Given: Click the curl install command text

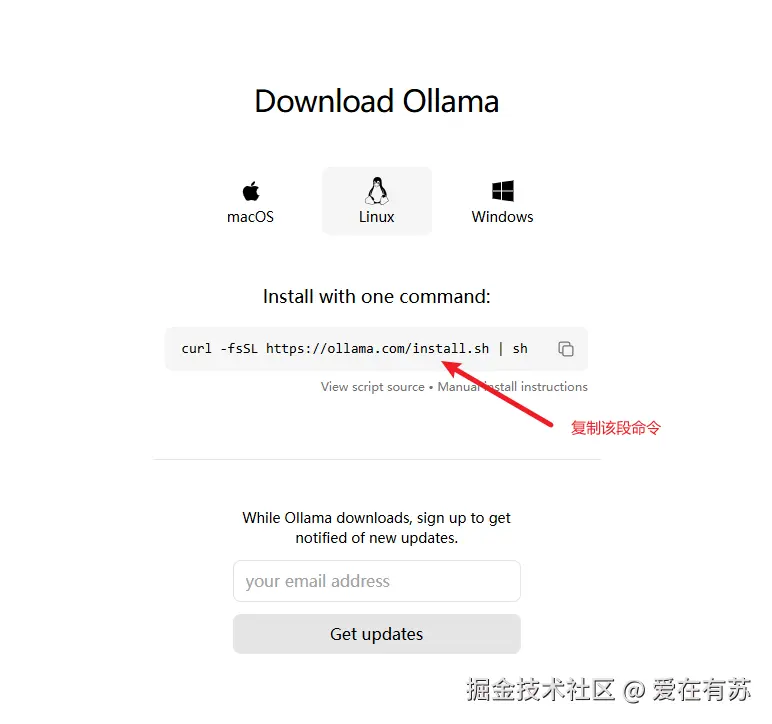Looking at the screenshot, I should point(354,348).
